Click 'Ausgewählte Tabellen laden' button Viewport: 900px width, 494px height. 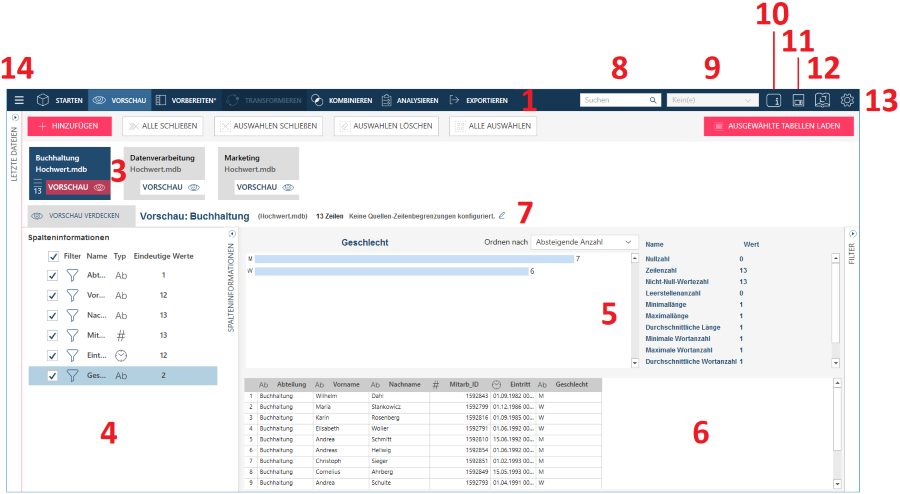(778, 126)
